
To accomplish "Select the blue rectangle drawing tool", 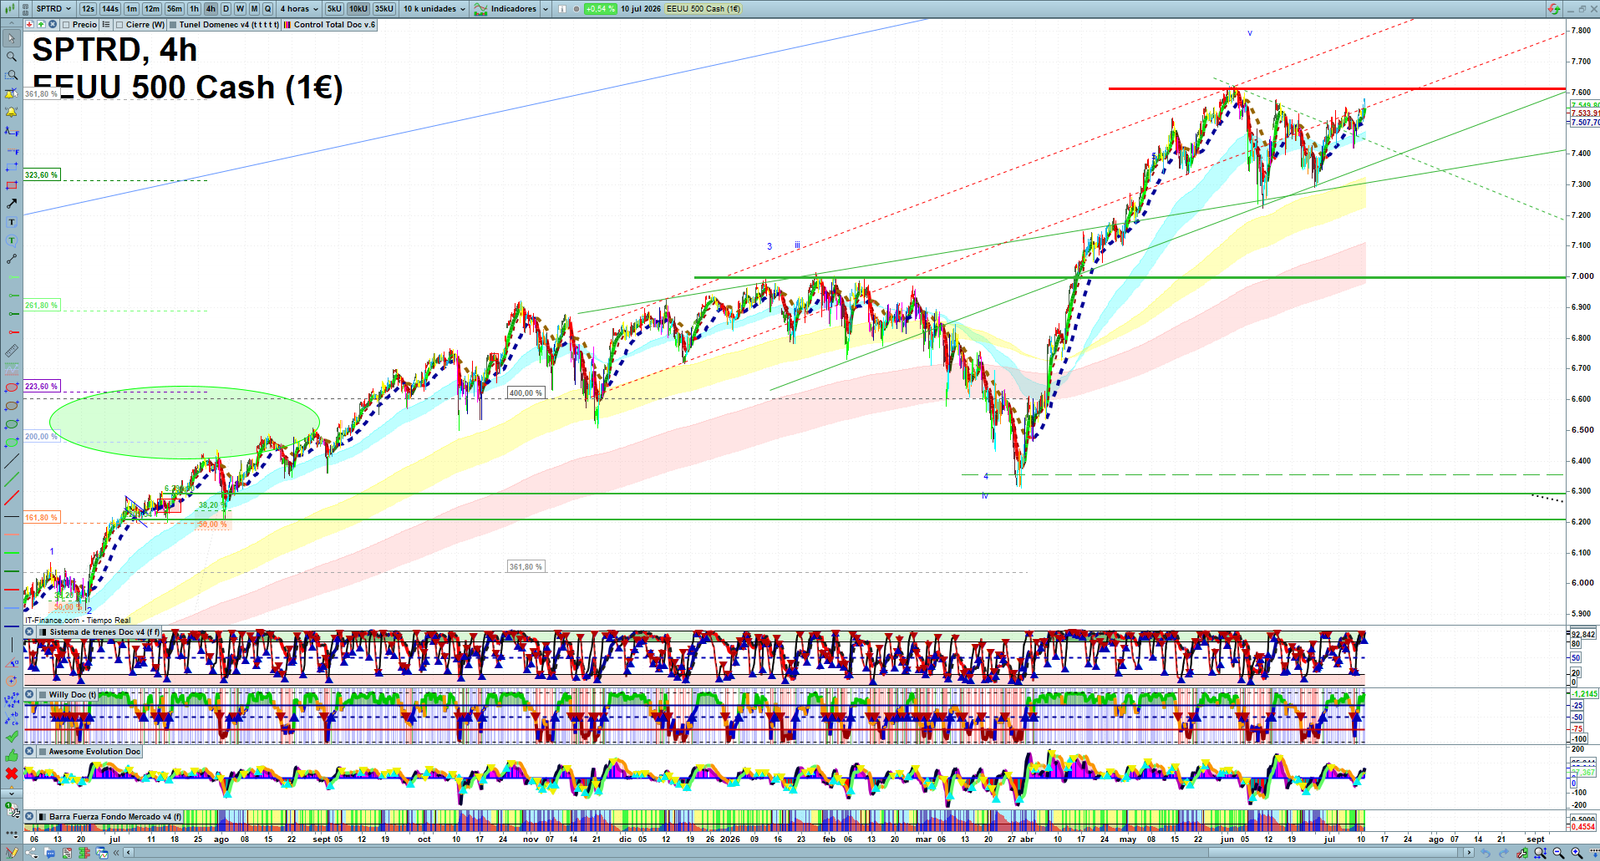I will (11, 167).
